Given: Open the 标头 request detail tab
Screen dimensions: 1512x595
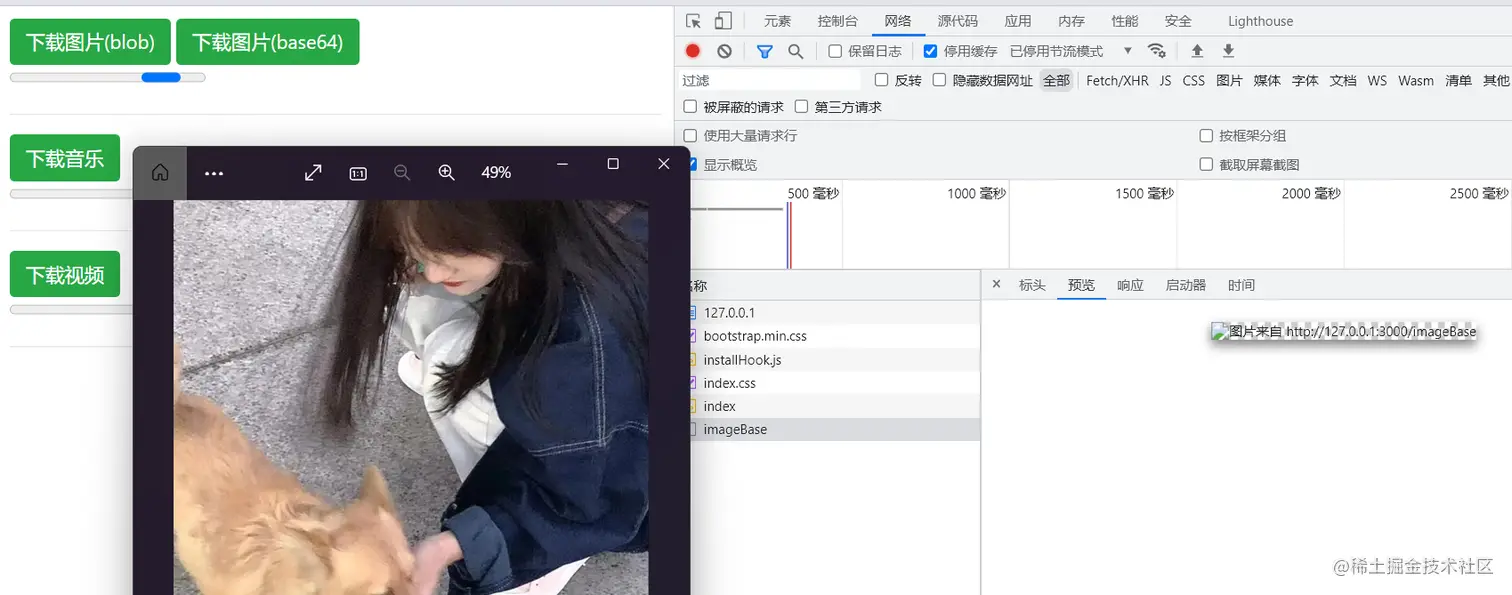Looking at the screenshot, I should point(1032,285).
